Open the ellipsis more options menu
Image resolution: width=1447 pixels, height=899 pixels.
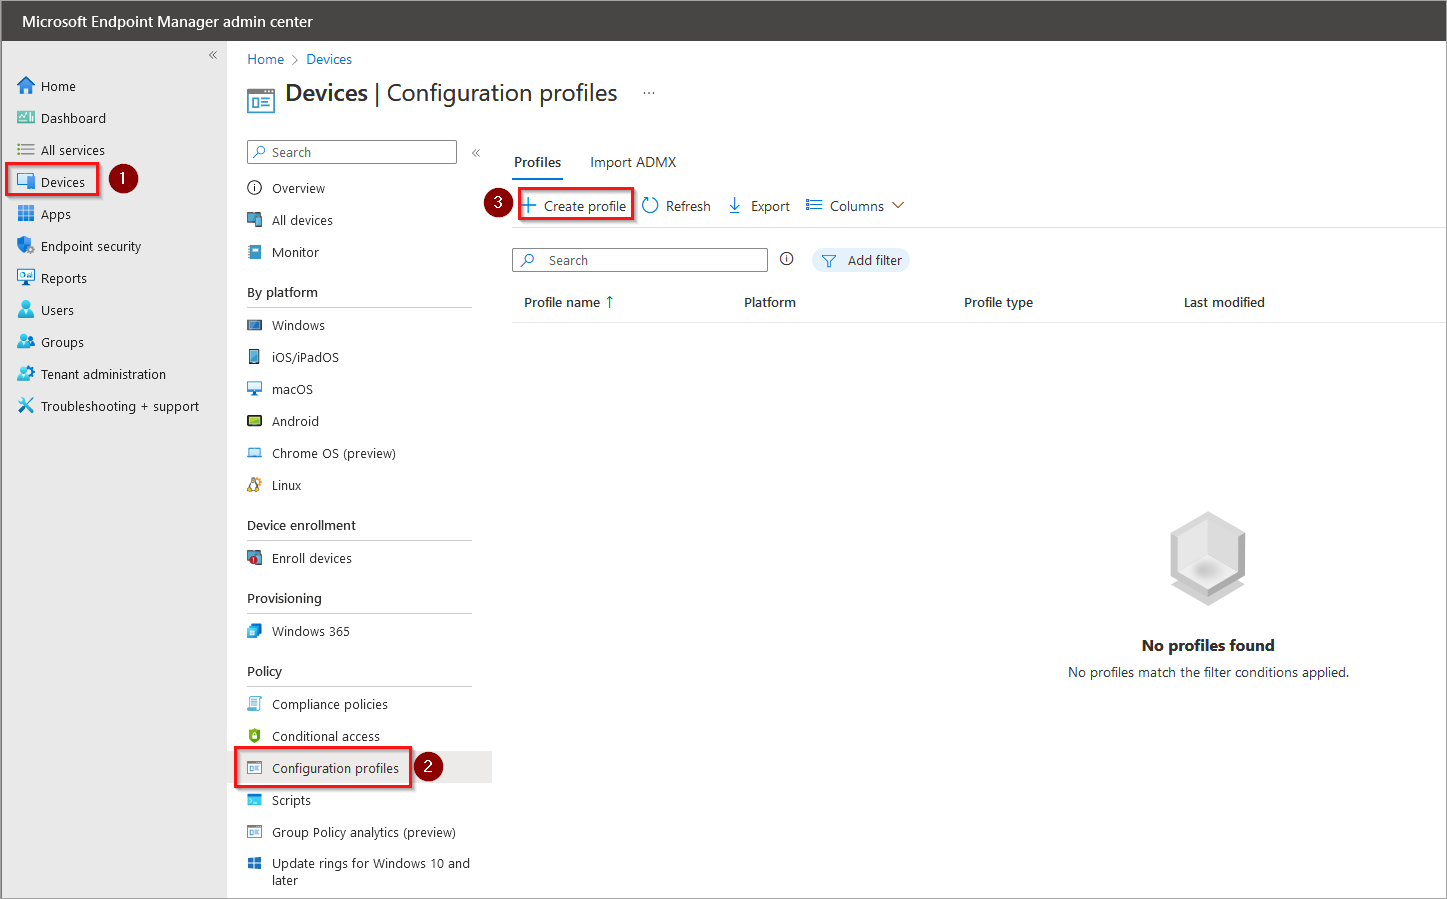[649, 93]
